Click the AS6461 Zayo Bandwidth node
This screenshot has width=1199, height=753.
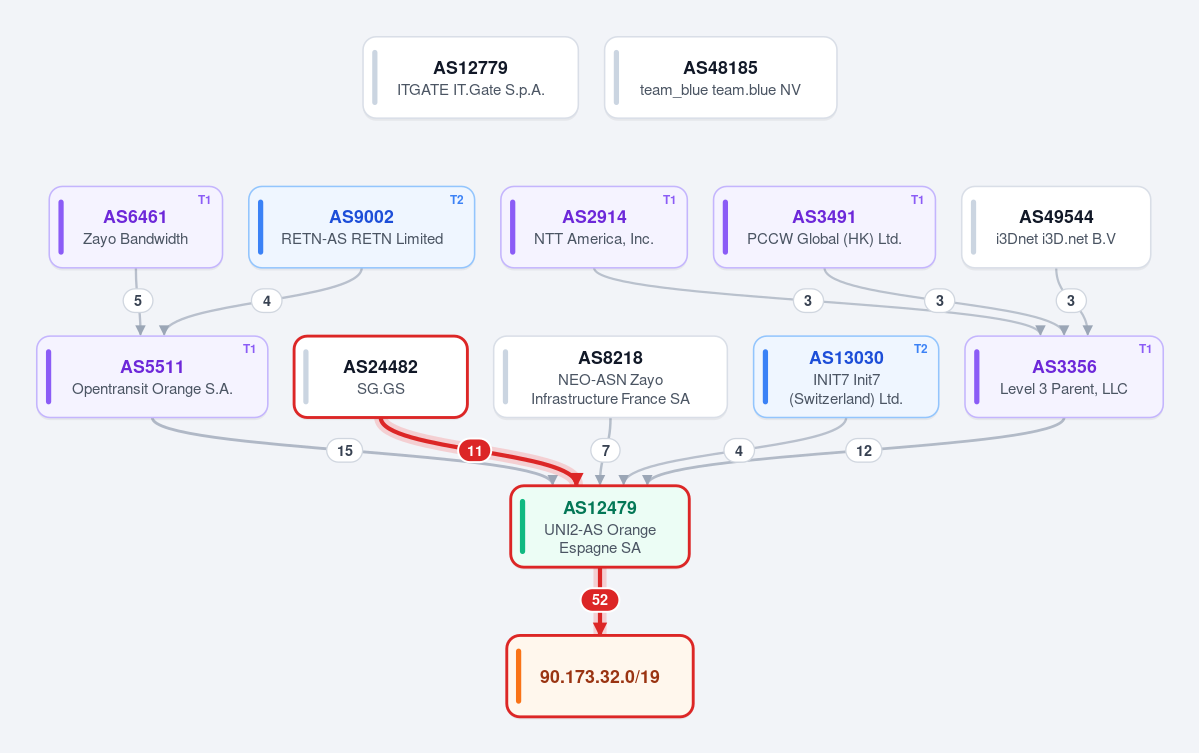135,227
